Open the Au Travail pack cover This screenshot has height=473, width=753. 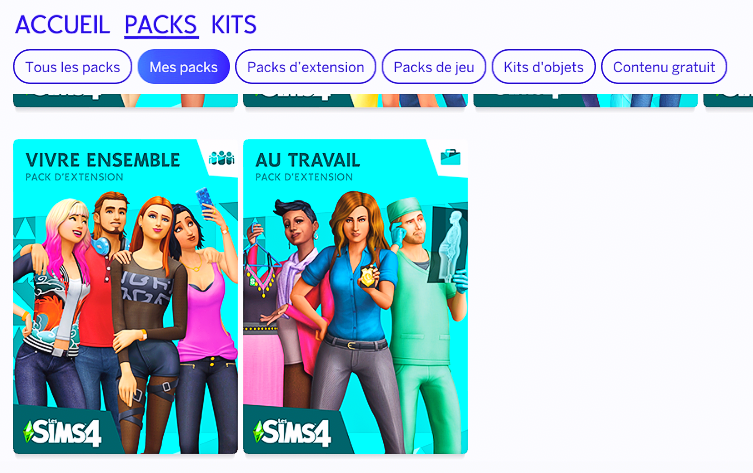pyautogui.click(x=355, y=296)
